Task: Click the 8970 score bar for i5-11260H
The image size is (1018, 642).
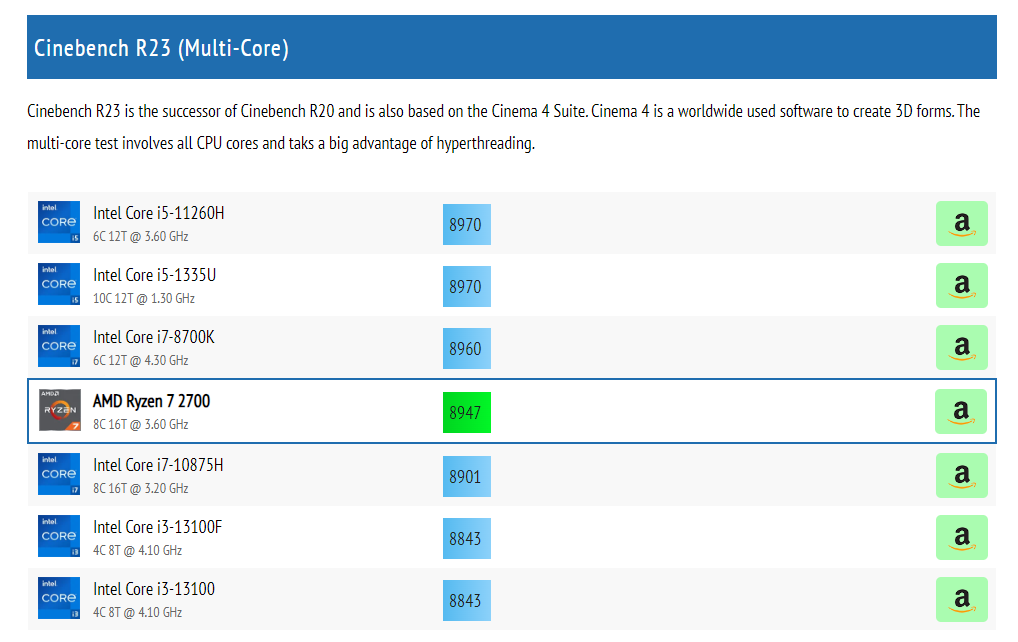Action: (x=467, y=225)
